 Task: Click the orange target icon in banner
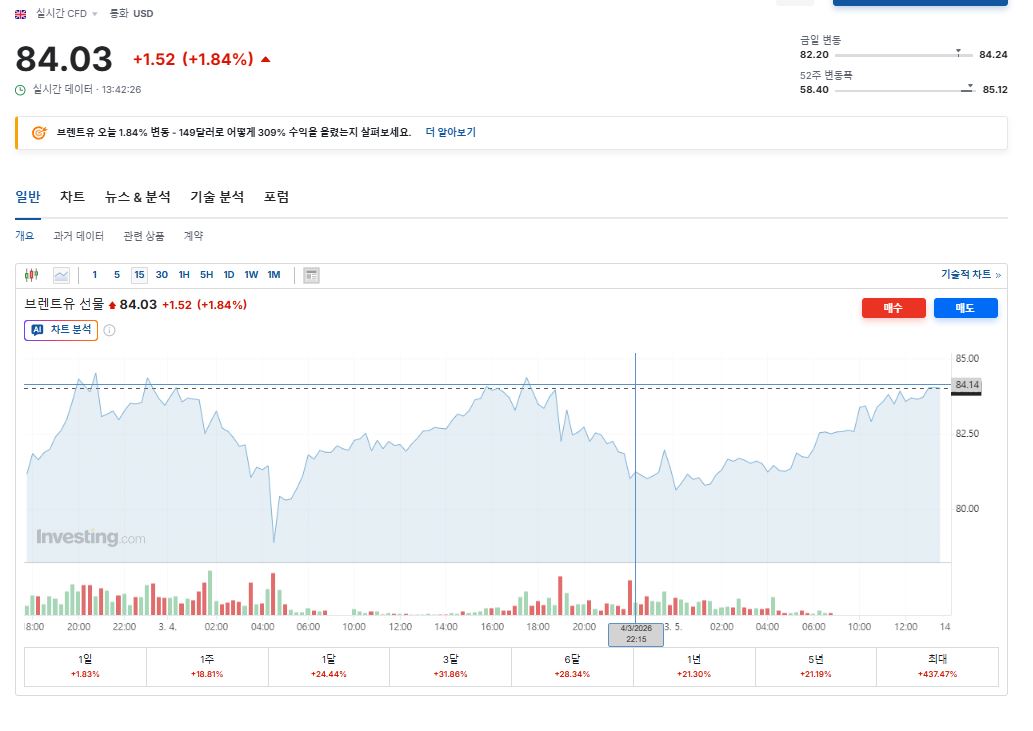40,132
